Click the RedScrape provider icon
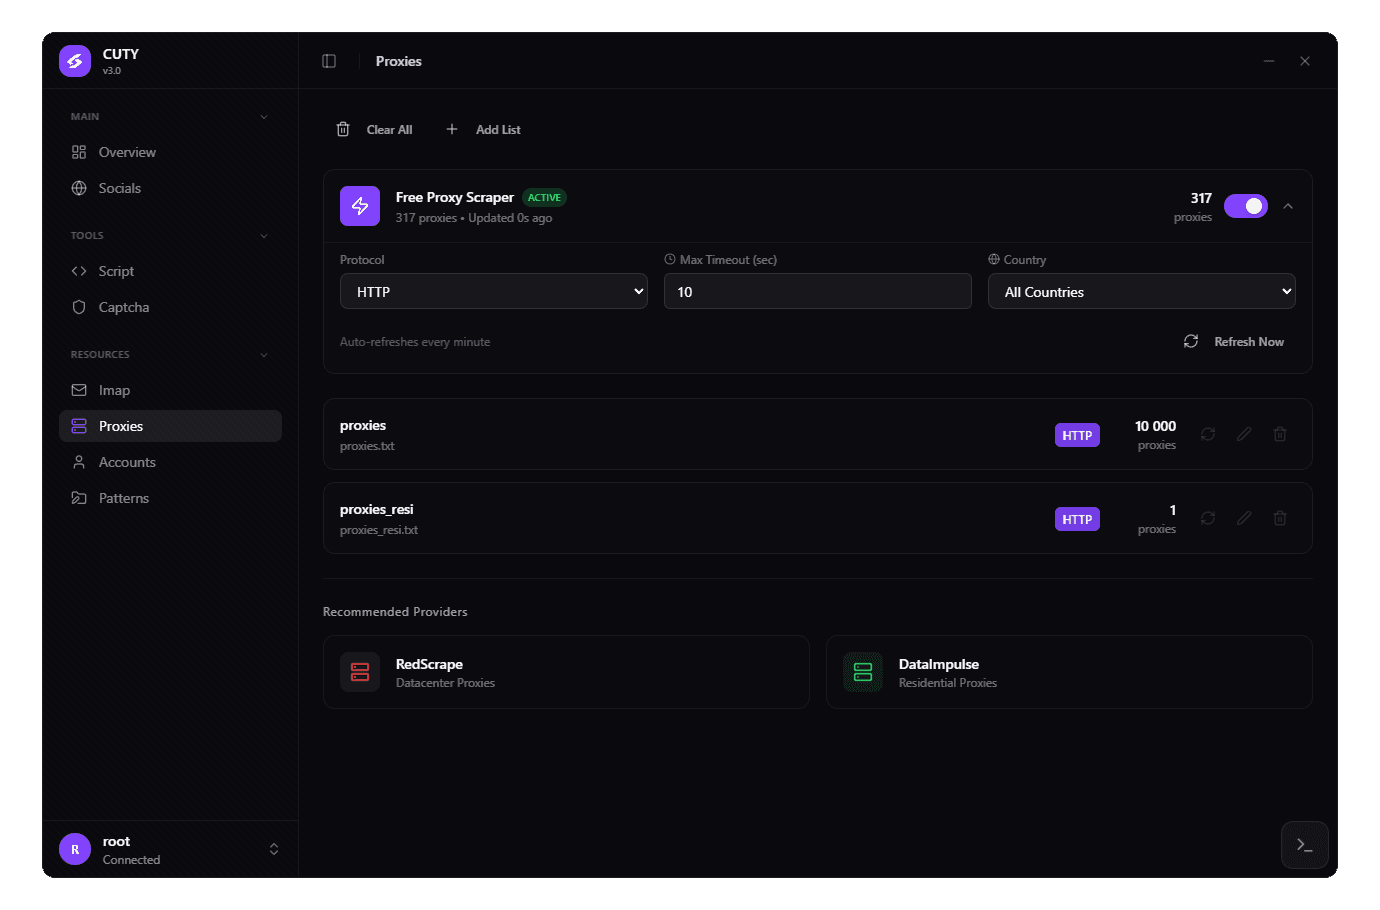The height and width of the screenshot is (910, 1380). tap(360, 672)
